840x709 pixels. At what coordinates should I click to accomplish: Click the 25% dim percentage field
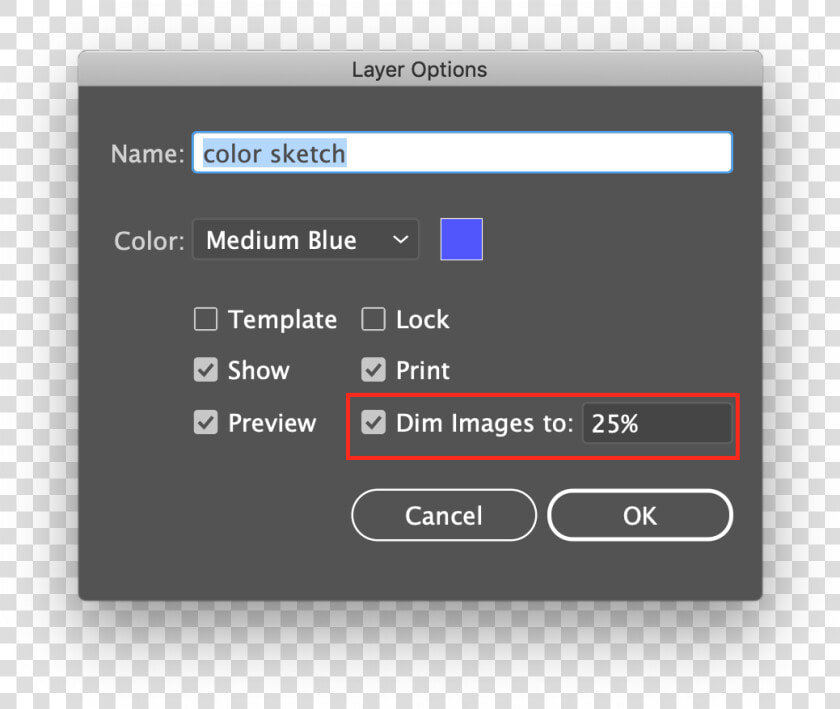657,423
